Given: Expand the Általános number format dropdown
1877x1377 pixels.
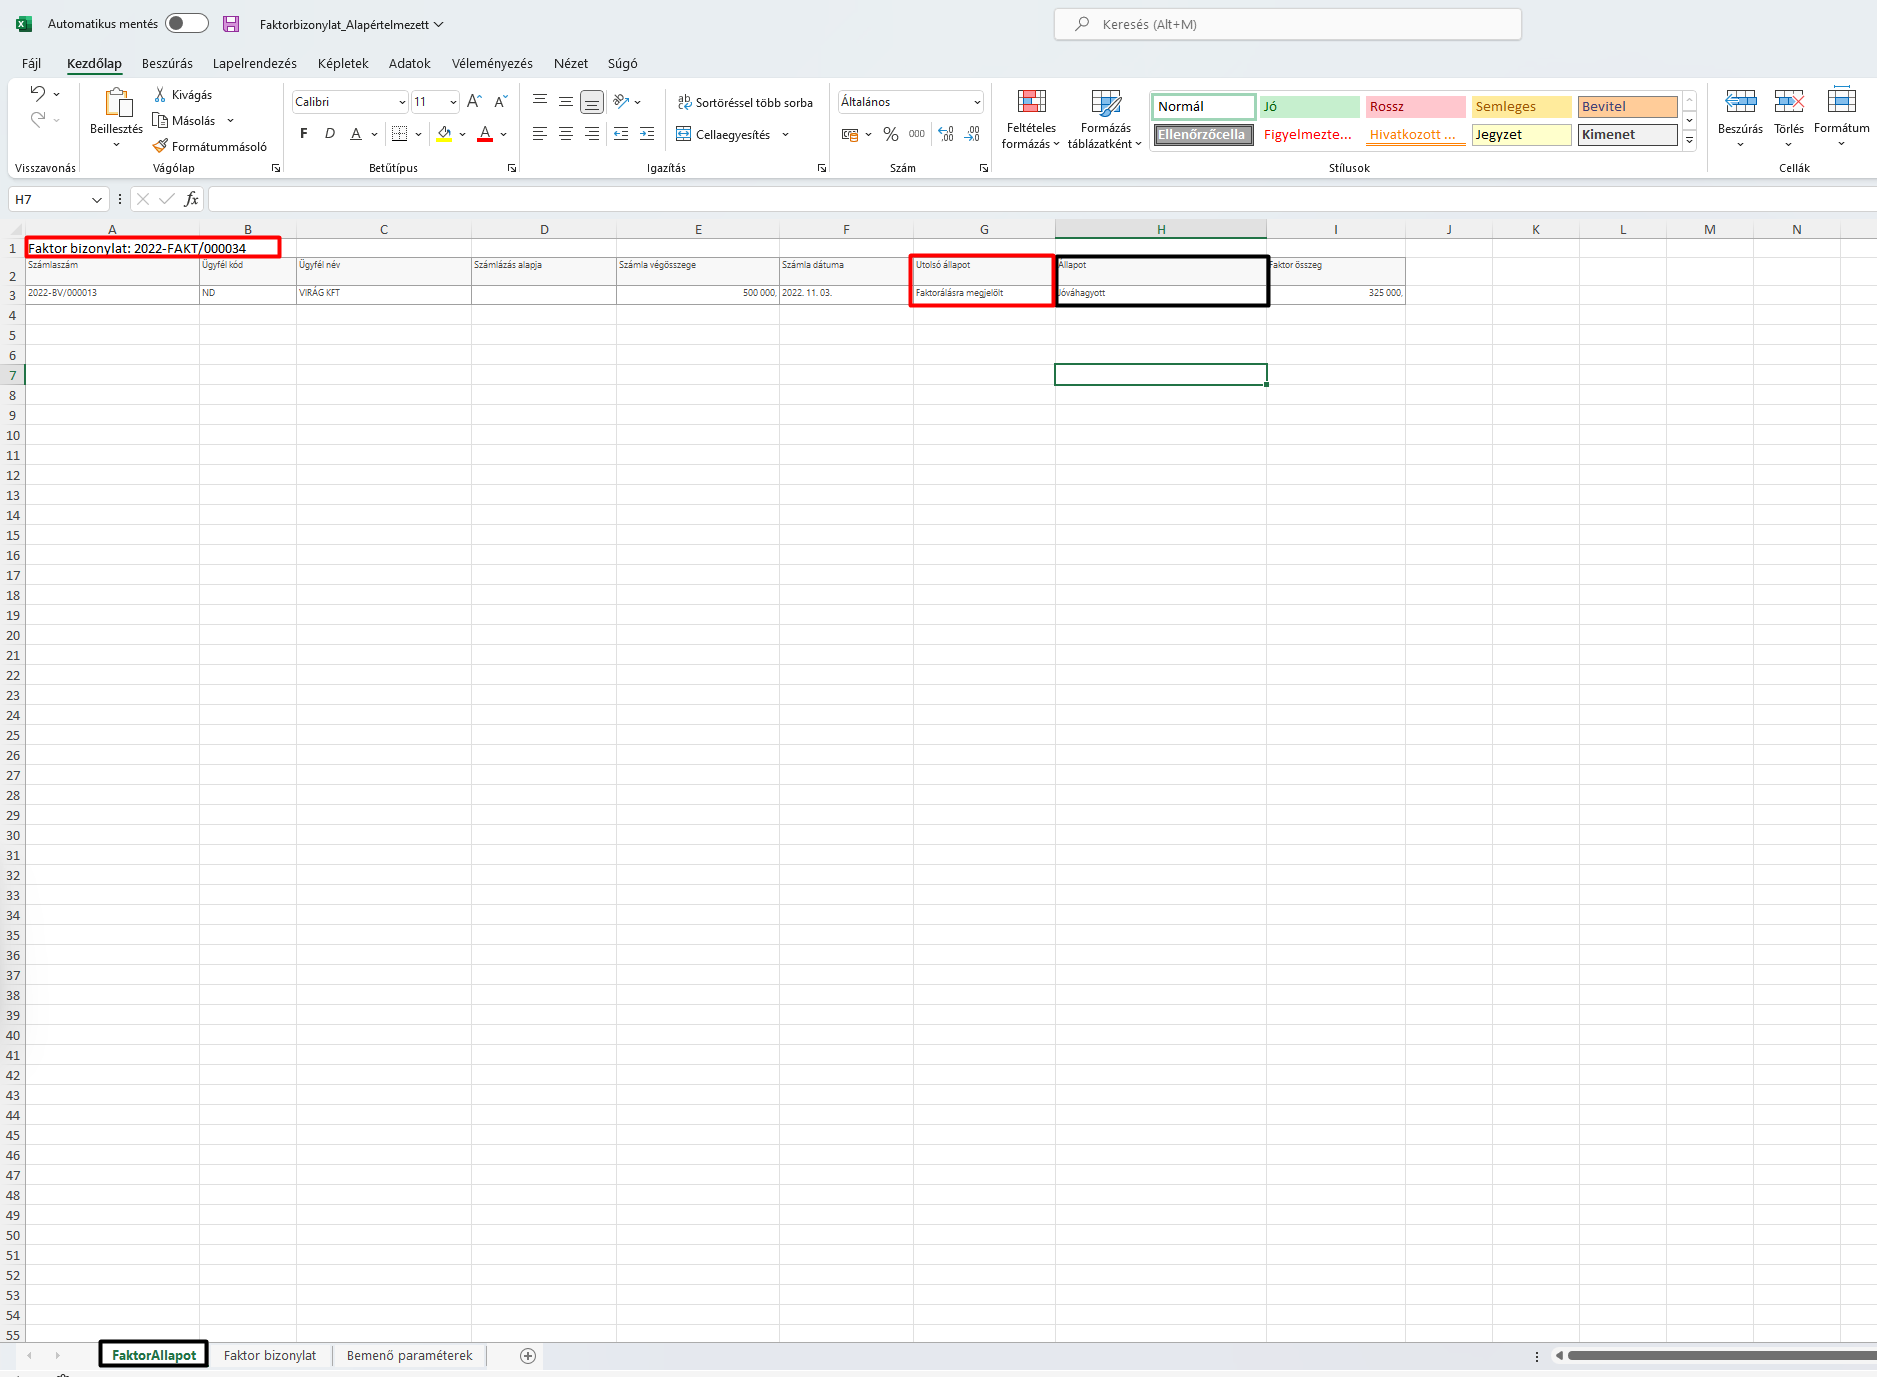Looking at the screenshot, I should pos(975,101).
